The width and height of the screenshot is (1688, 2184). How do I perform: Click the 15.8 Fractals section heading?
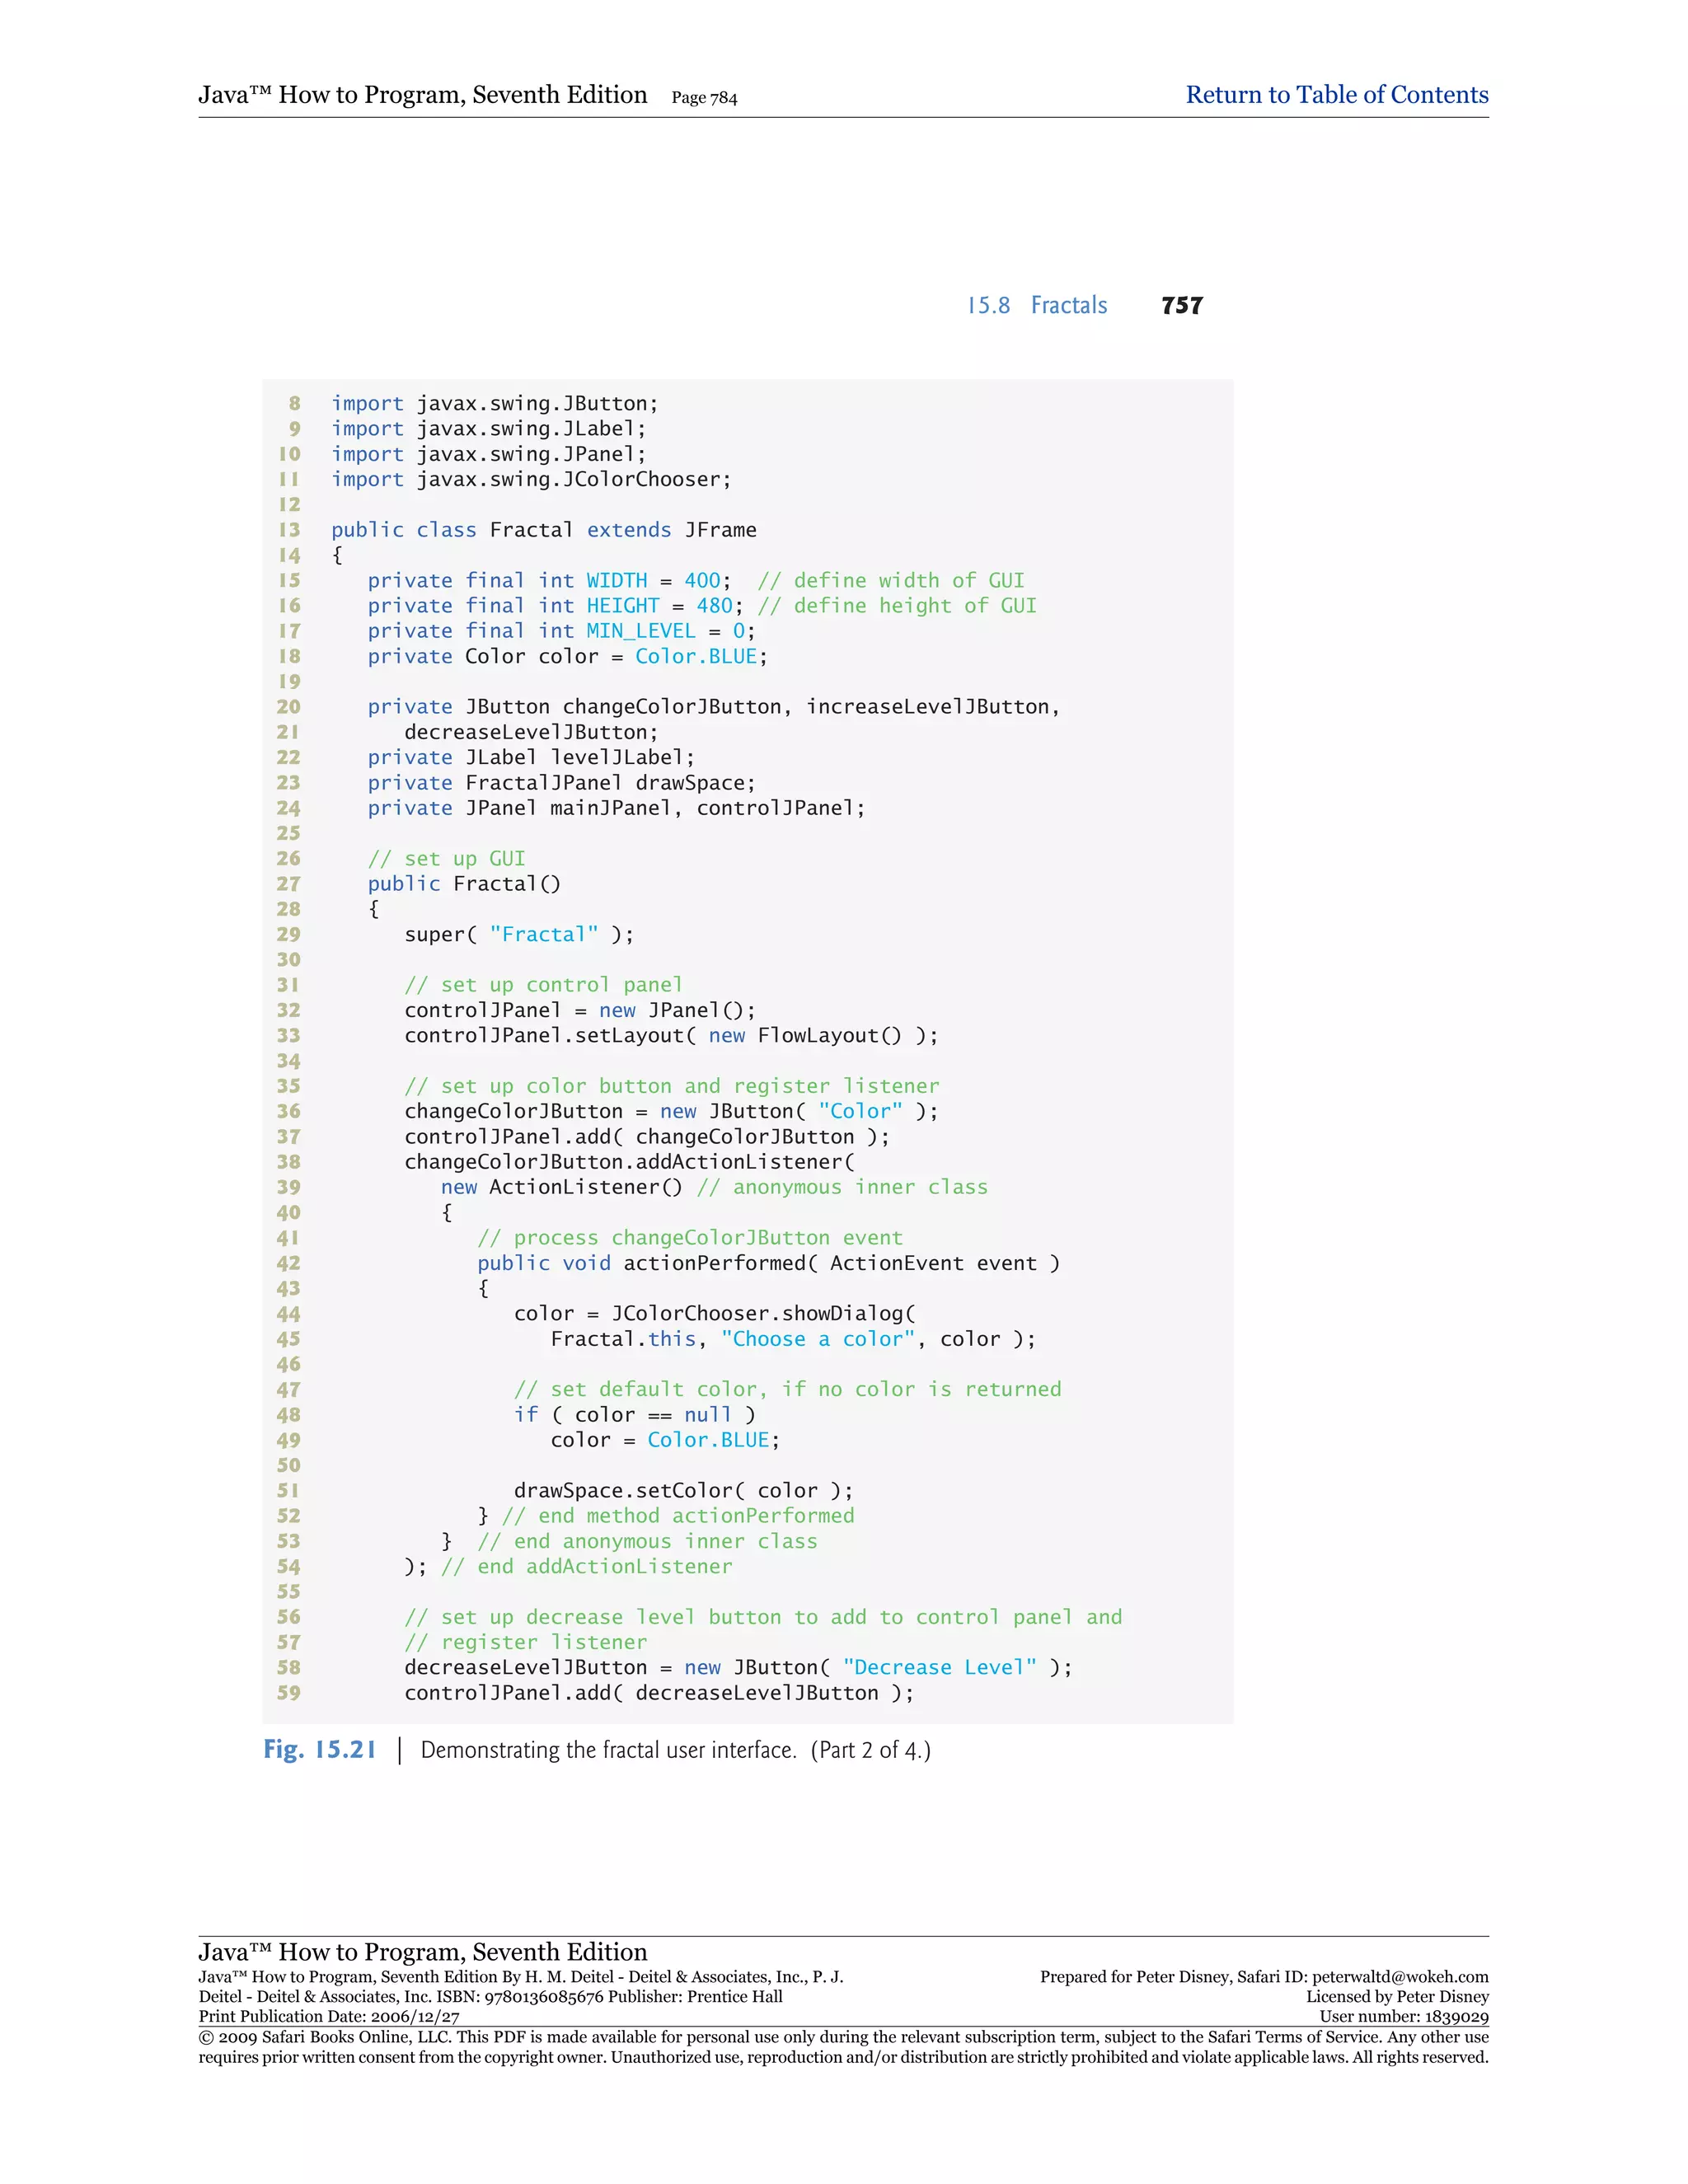click(1036, 305)
